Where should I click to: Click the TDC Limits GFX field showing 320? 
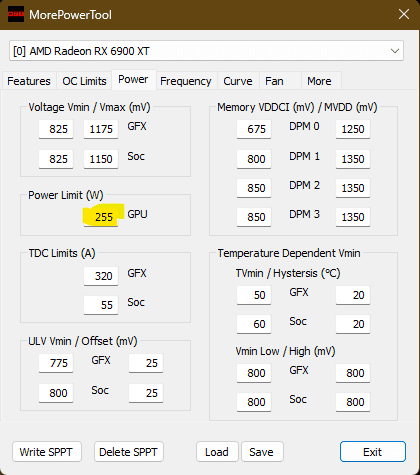coord(101,276)
